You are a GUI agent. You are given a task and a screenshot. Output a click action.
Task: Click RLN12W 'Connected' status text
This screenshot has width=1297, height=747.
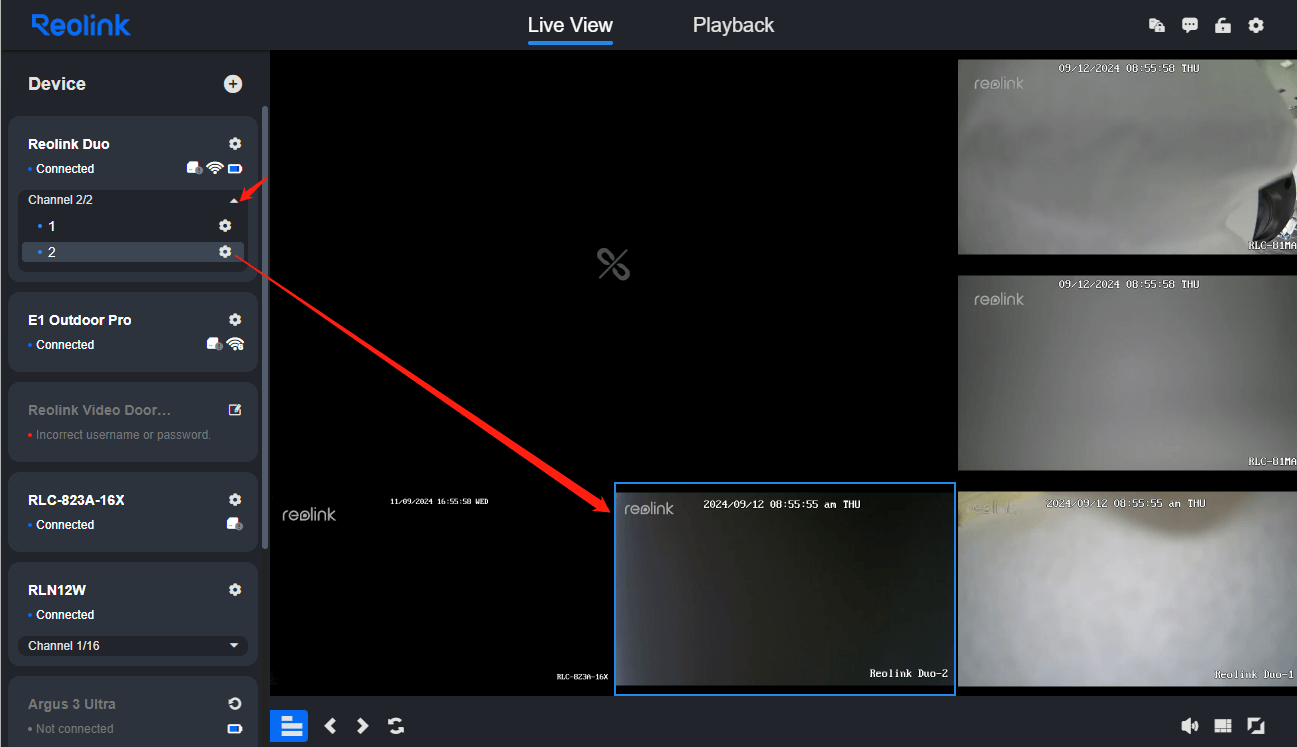pyautogui.click(x=65, y=615)
